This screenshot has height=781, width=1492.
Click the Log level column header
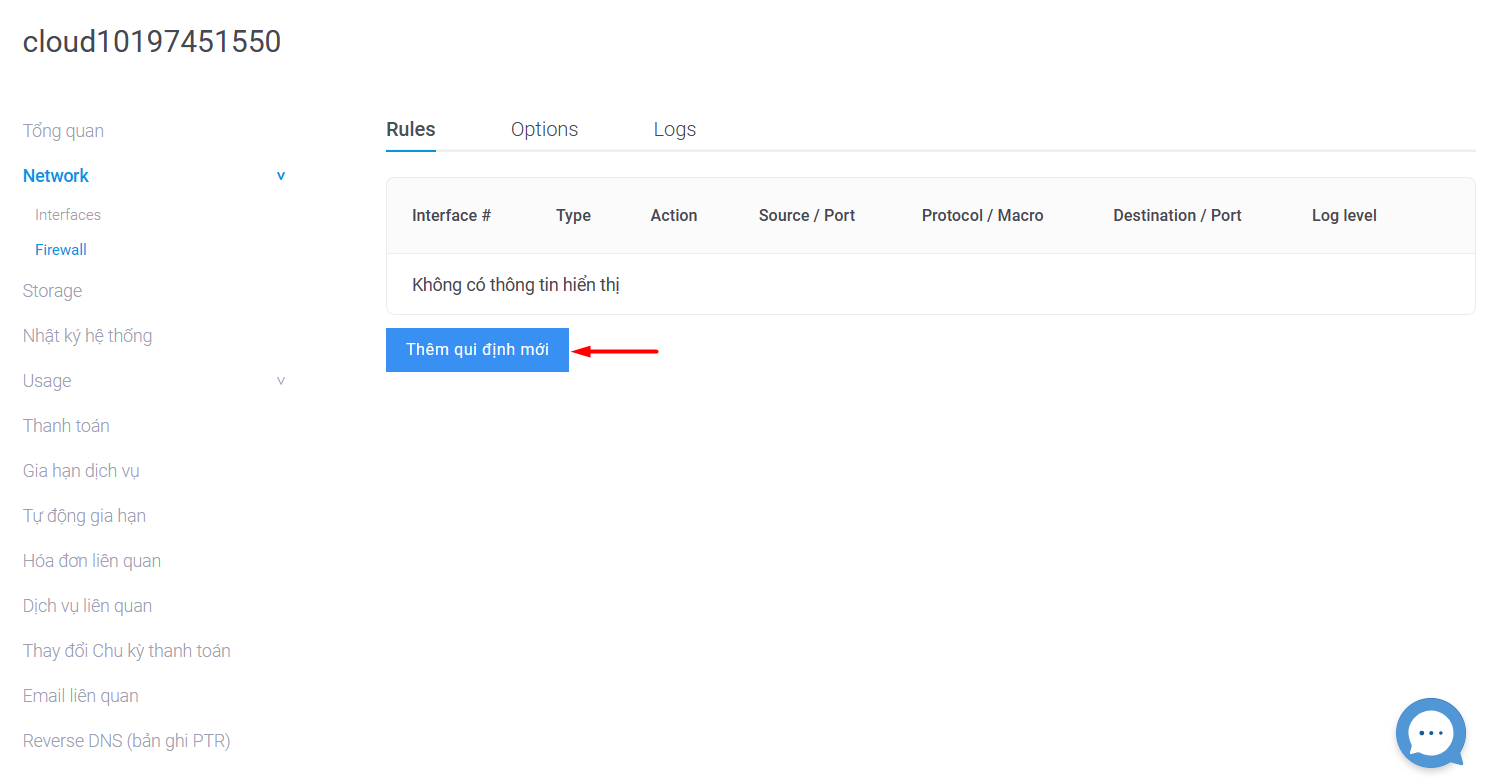pyautogui.click(x=1344, y=216)
